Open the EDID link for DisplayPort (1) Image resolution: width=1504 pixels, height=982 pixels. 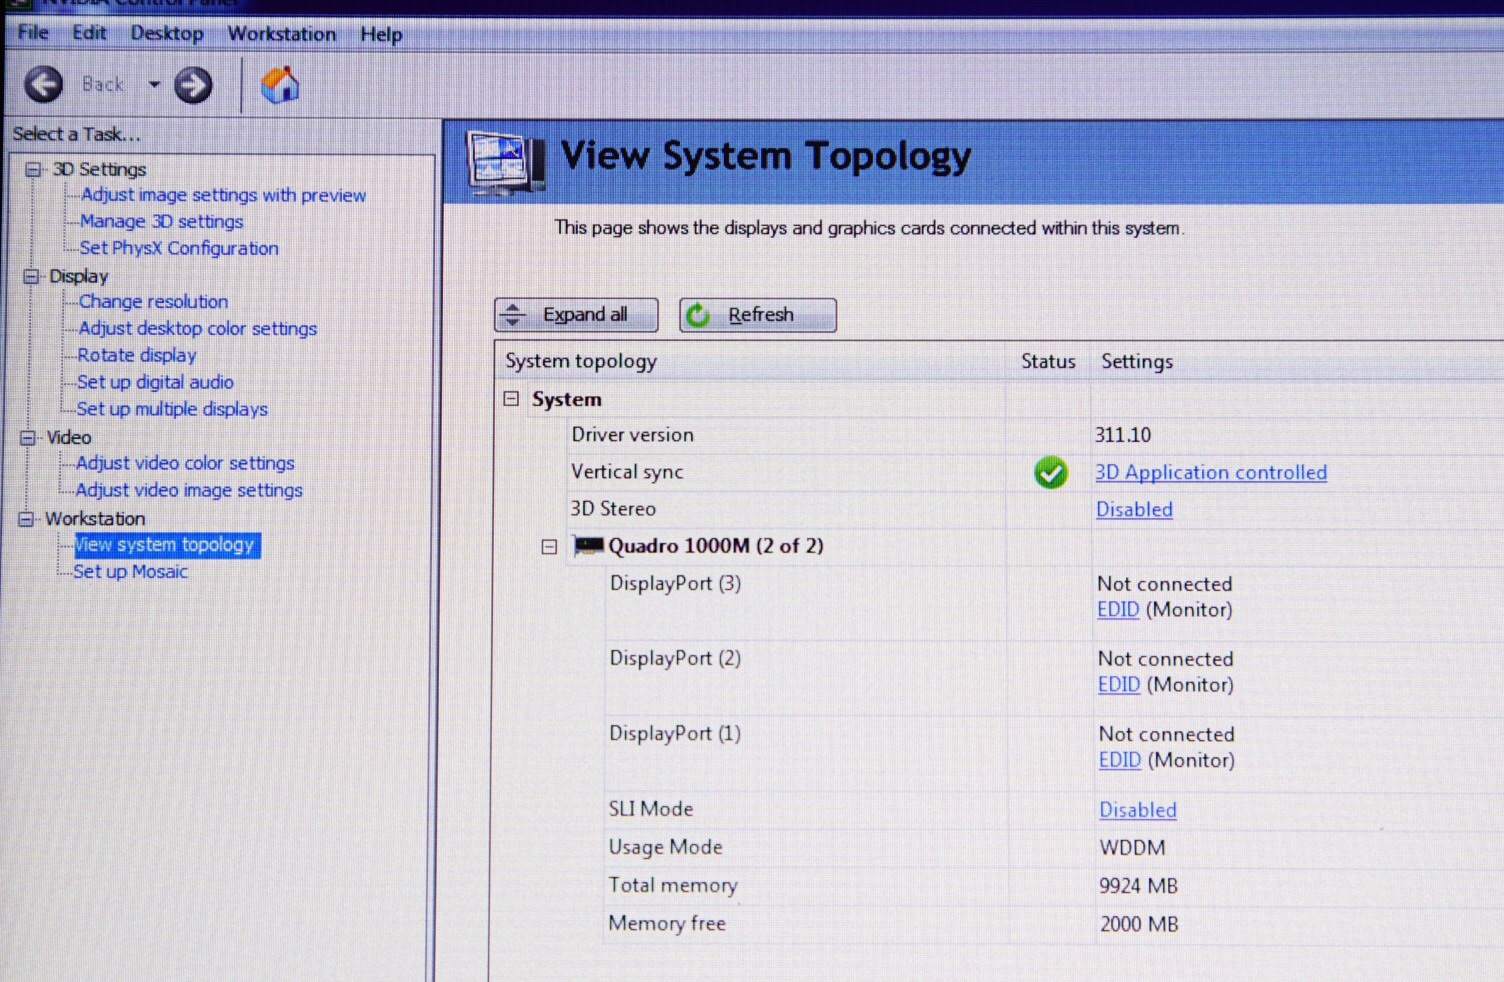click(1120, 760)
